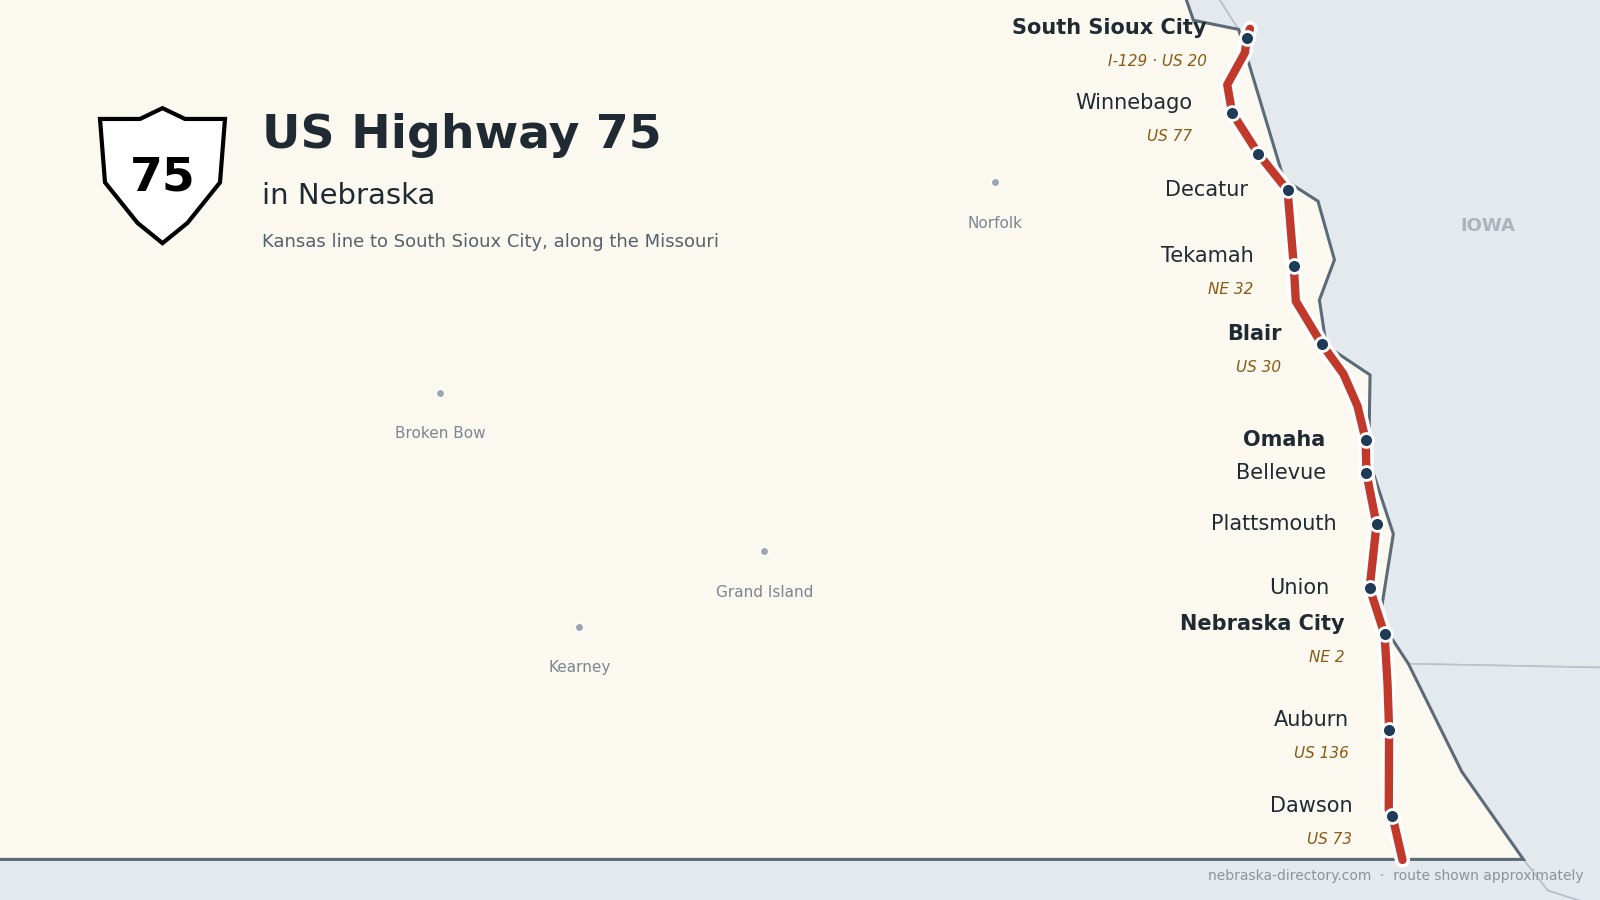1600x900 pixels.
Task: Click the Broken Bow city dot
Action: point(440,393)
